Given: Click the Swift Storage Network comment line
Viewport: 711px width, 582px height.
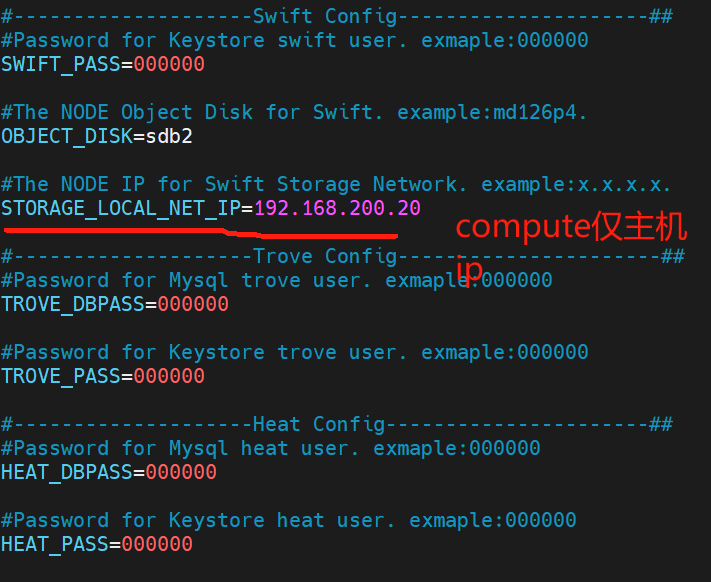Looking at the screenshot, I should [336, 184].
